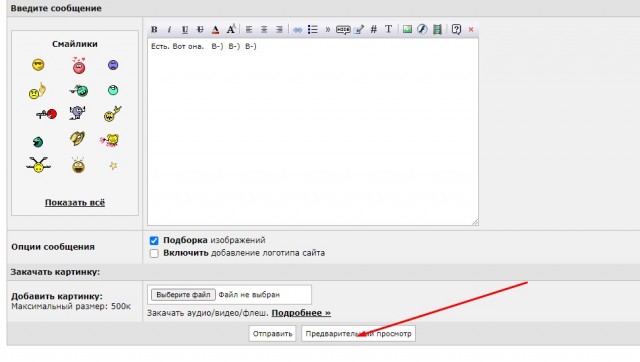
Task: Insert the green pacman smiley
Action: pyautogui.click(x=38, y=142)
